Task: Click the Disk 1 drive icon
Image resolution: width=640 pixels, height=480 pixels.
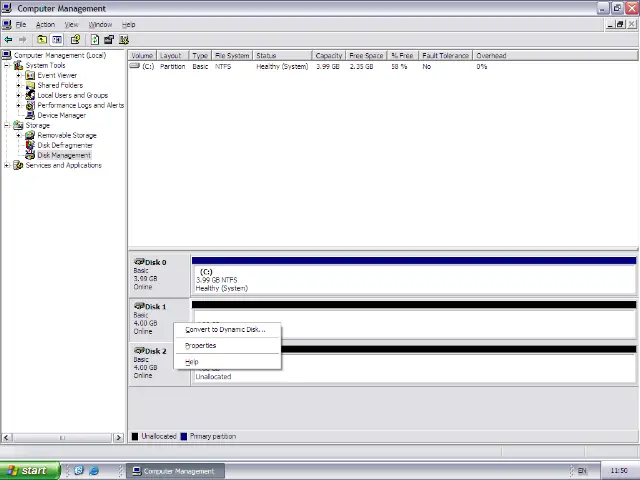Action: coord(139,306)
